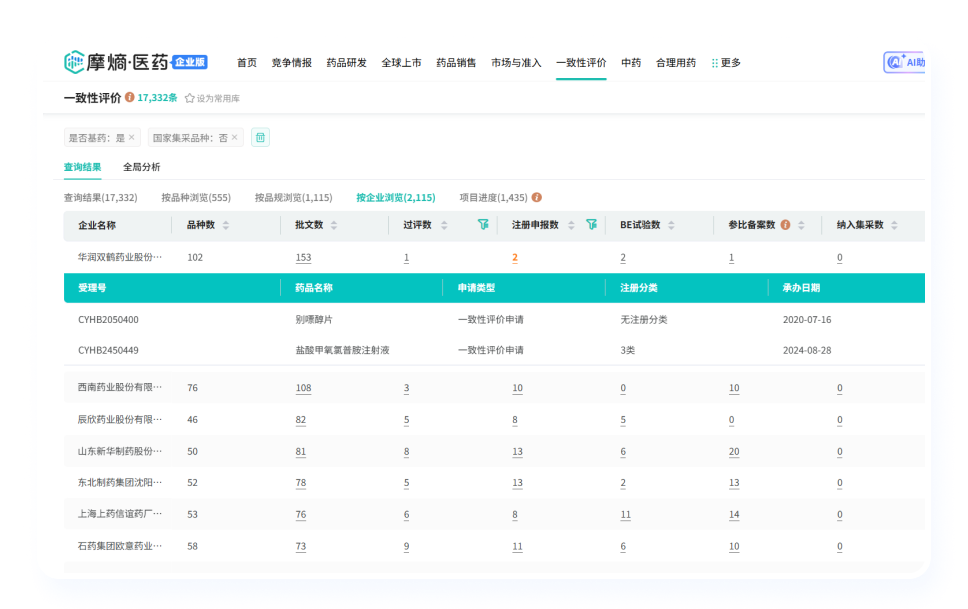Viewport: 968px width, 609px height.
Task: Sort by 过评数 column
Action: coord(444,225)
